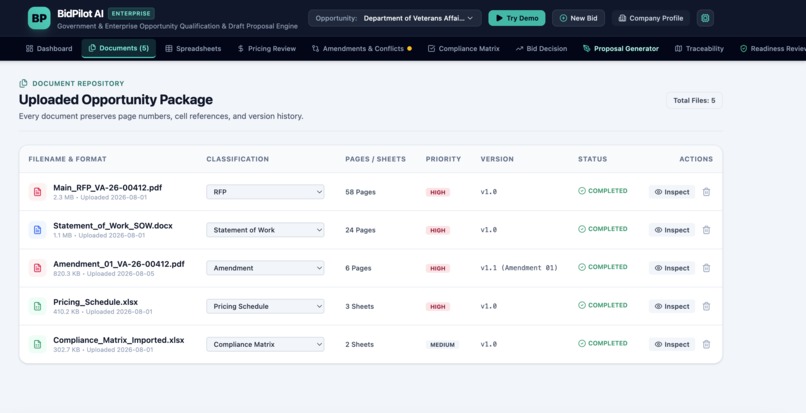Click the filename Pricing_Schedule.xlsx
Viewport: 806px width, 413px height.
pos(96,302)
